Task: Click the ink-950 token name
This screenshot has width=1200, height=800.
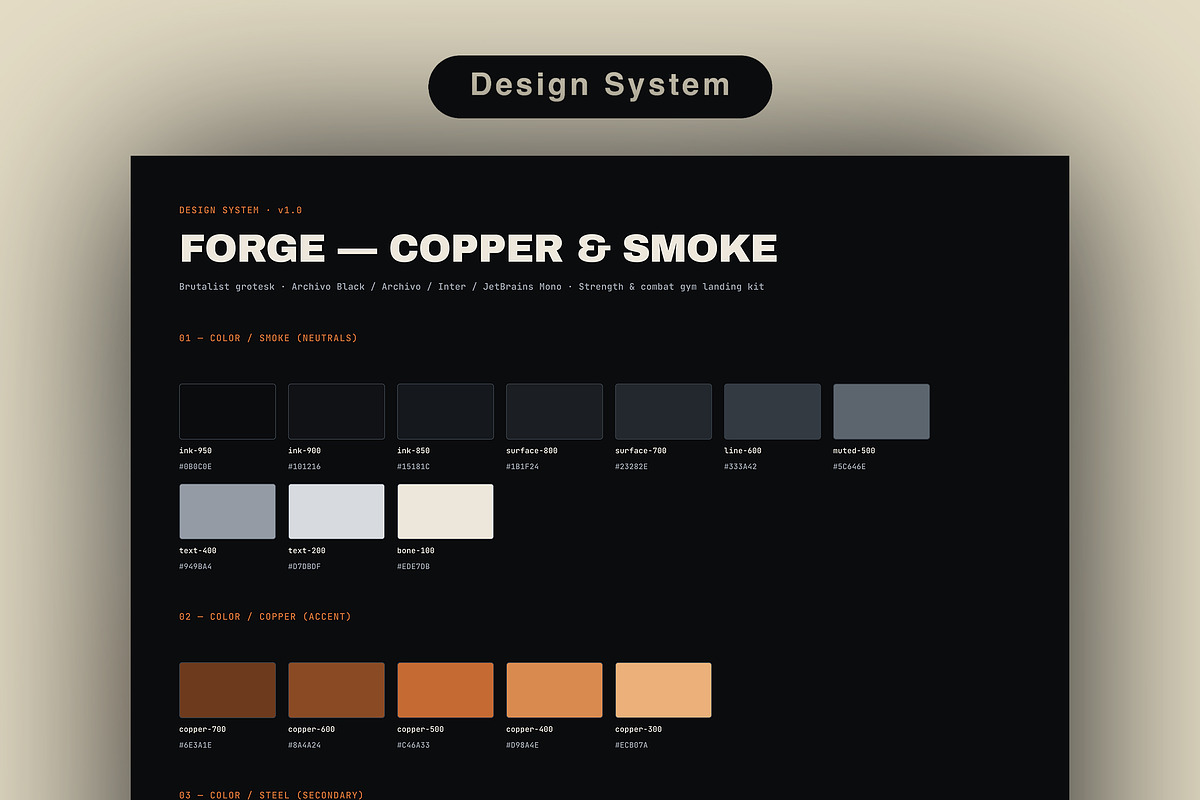Action: pos(195,451)
